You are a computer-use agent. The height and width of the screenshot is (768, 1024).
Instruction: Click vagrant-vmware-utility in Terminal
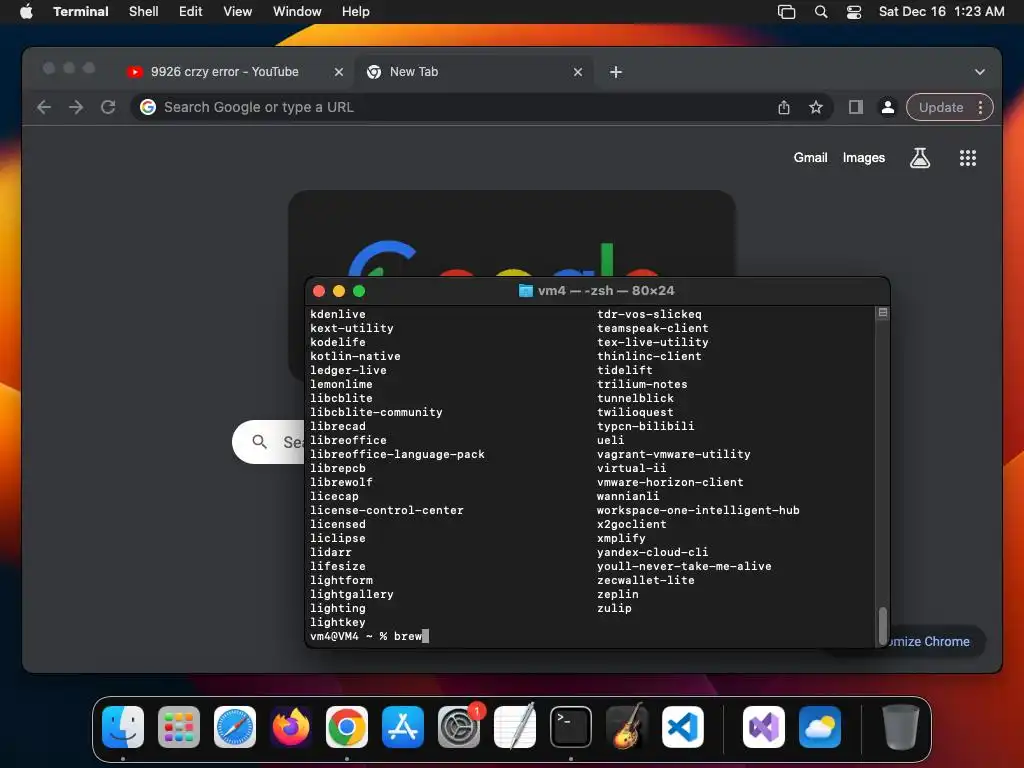[x=673, y=454]
